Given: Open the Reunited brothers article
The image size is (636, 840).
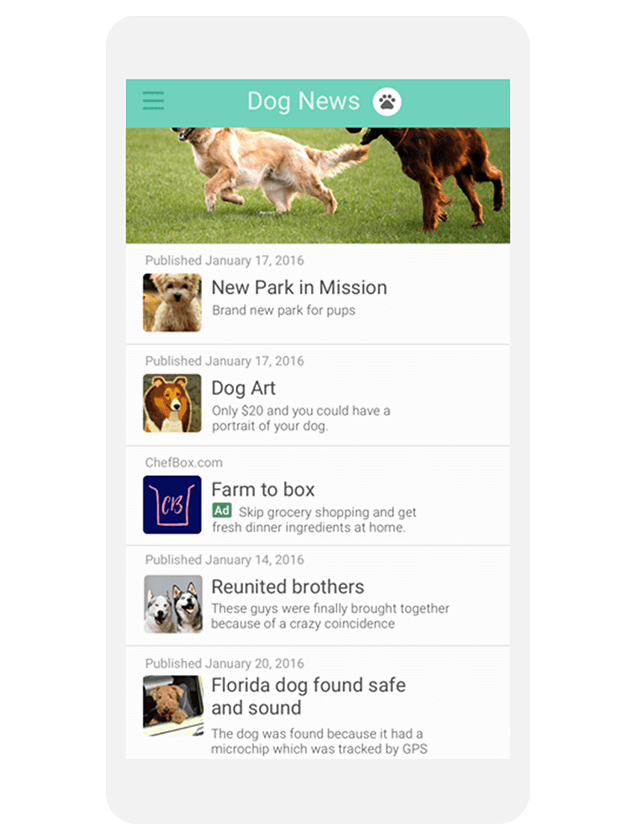Looking at the screenshot, I should (318, 596).
